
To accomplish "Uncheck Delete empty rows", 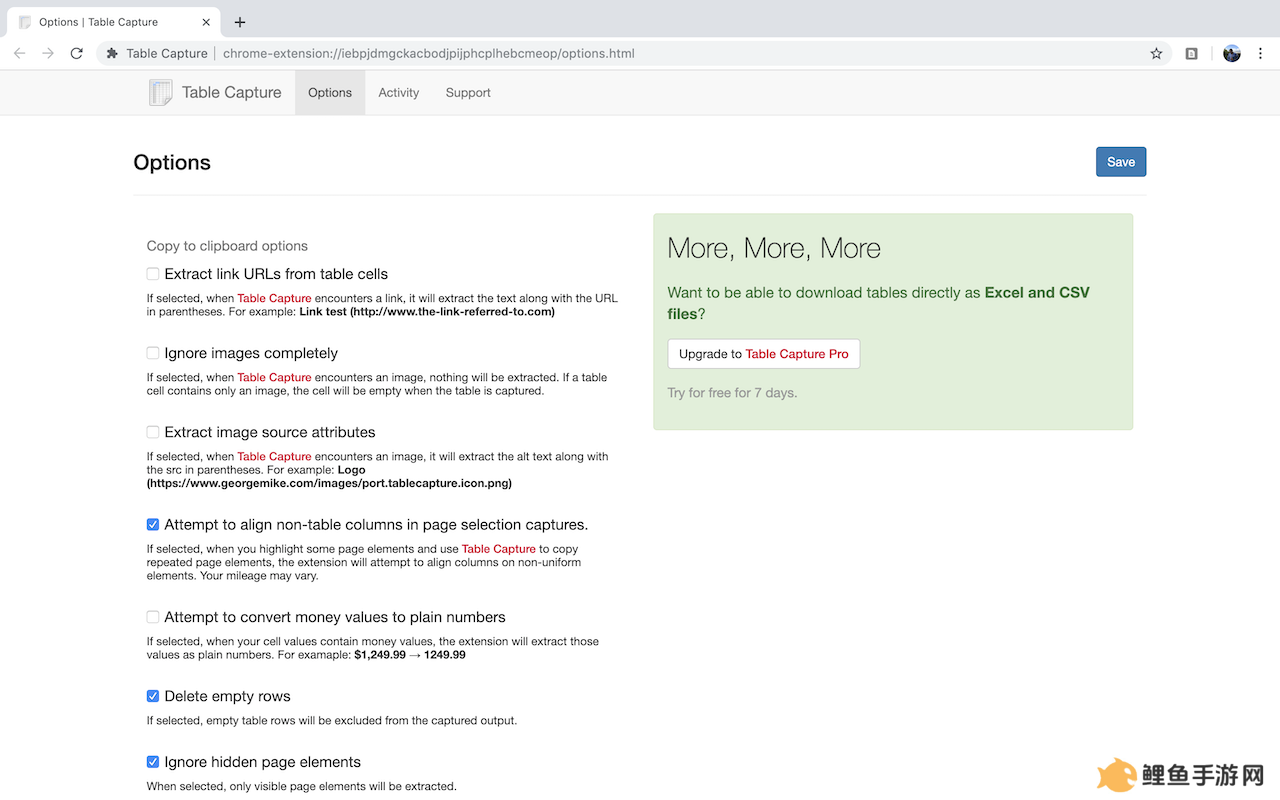I will click(x=153, y=696).
